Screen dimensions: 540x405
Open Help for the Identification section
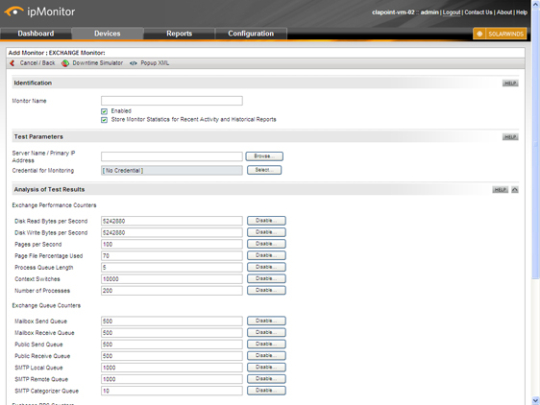510,83
